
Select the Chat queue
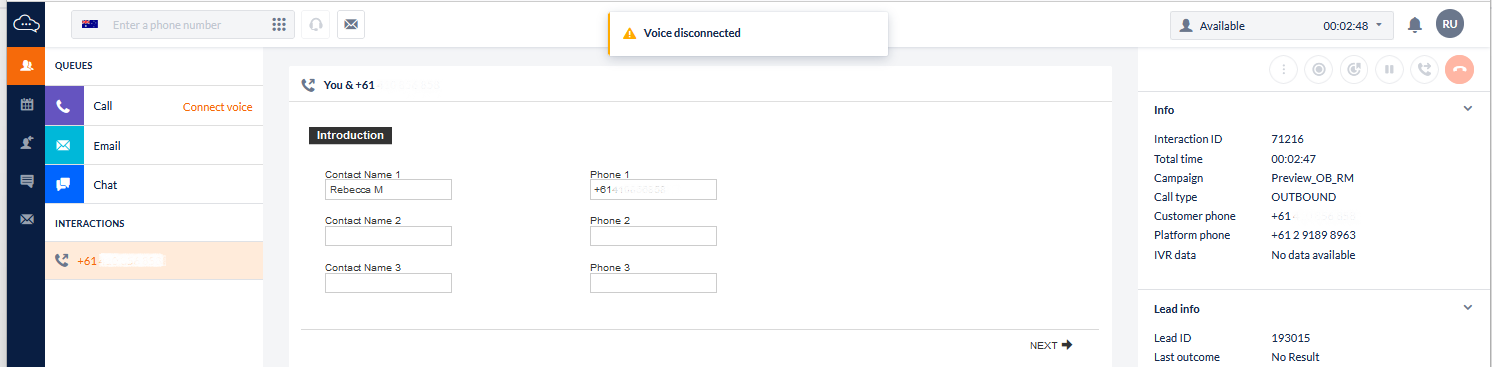click(154, 184)
